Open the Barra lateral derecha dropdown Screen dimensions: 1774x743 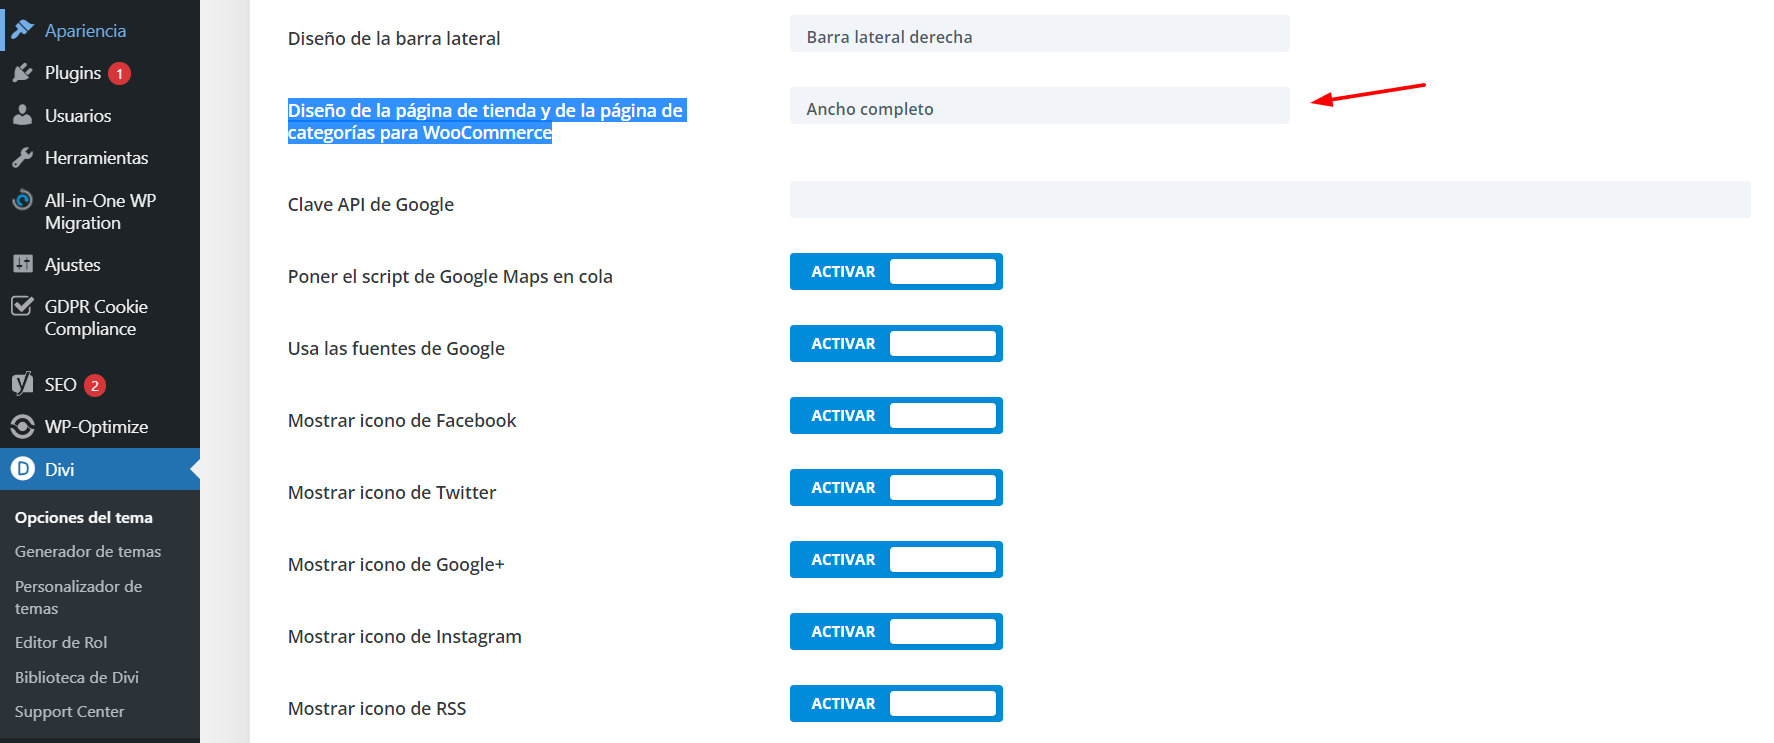click(x=1040, y=34)
